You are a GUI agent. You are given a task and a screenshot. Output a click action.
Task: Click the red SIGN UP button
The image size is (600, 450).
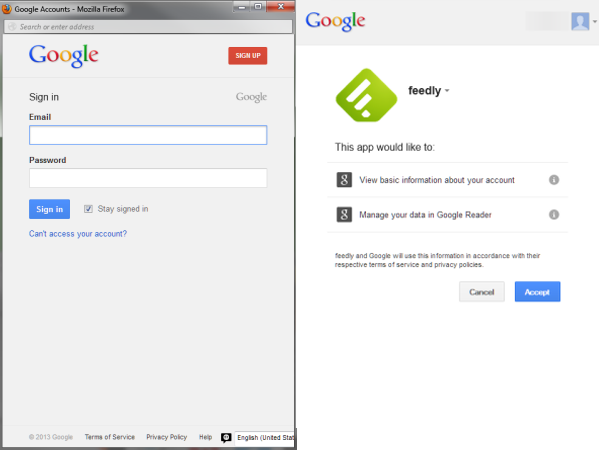(x=248, y=56)
